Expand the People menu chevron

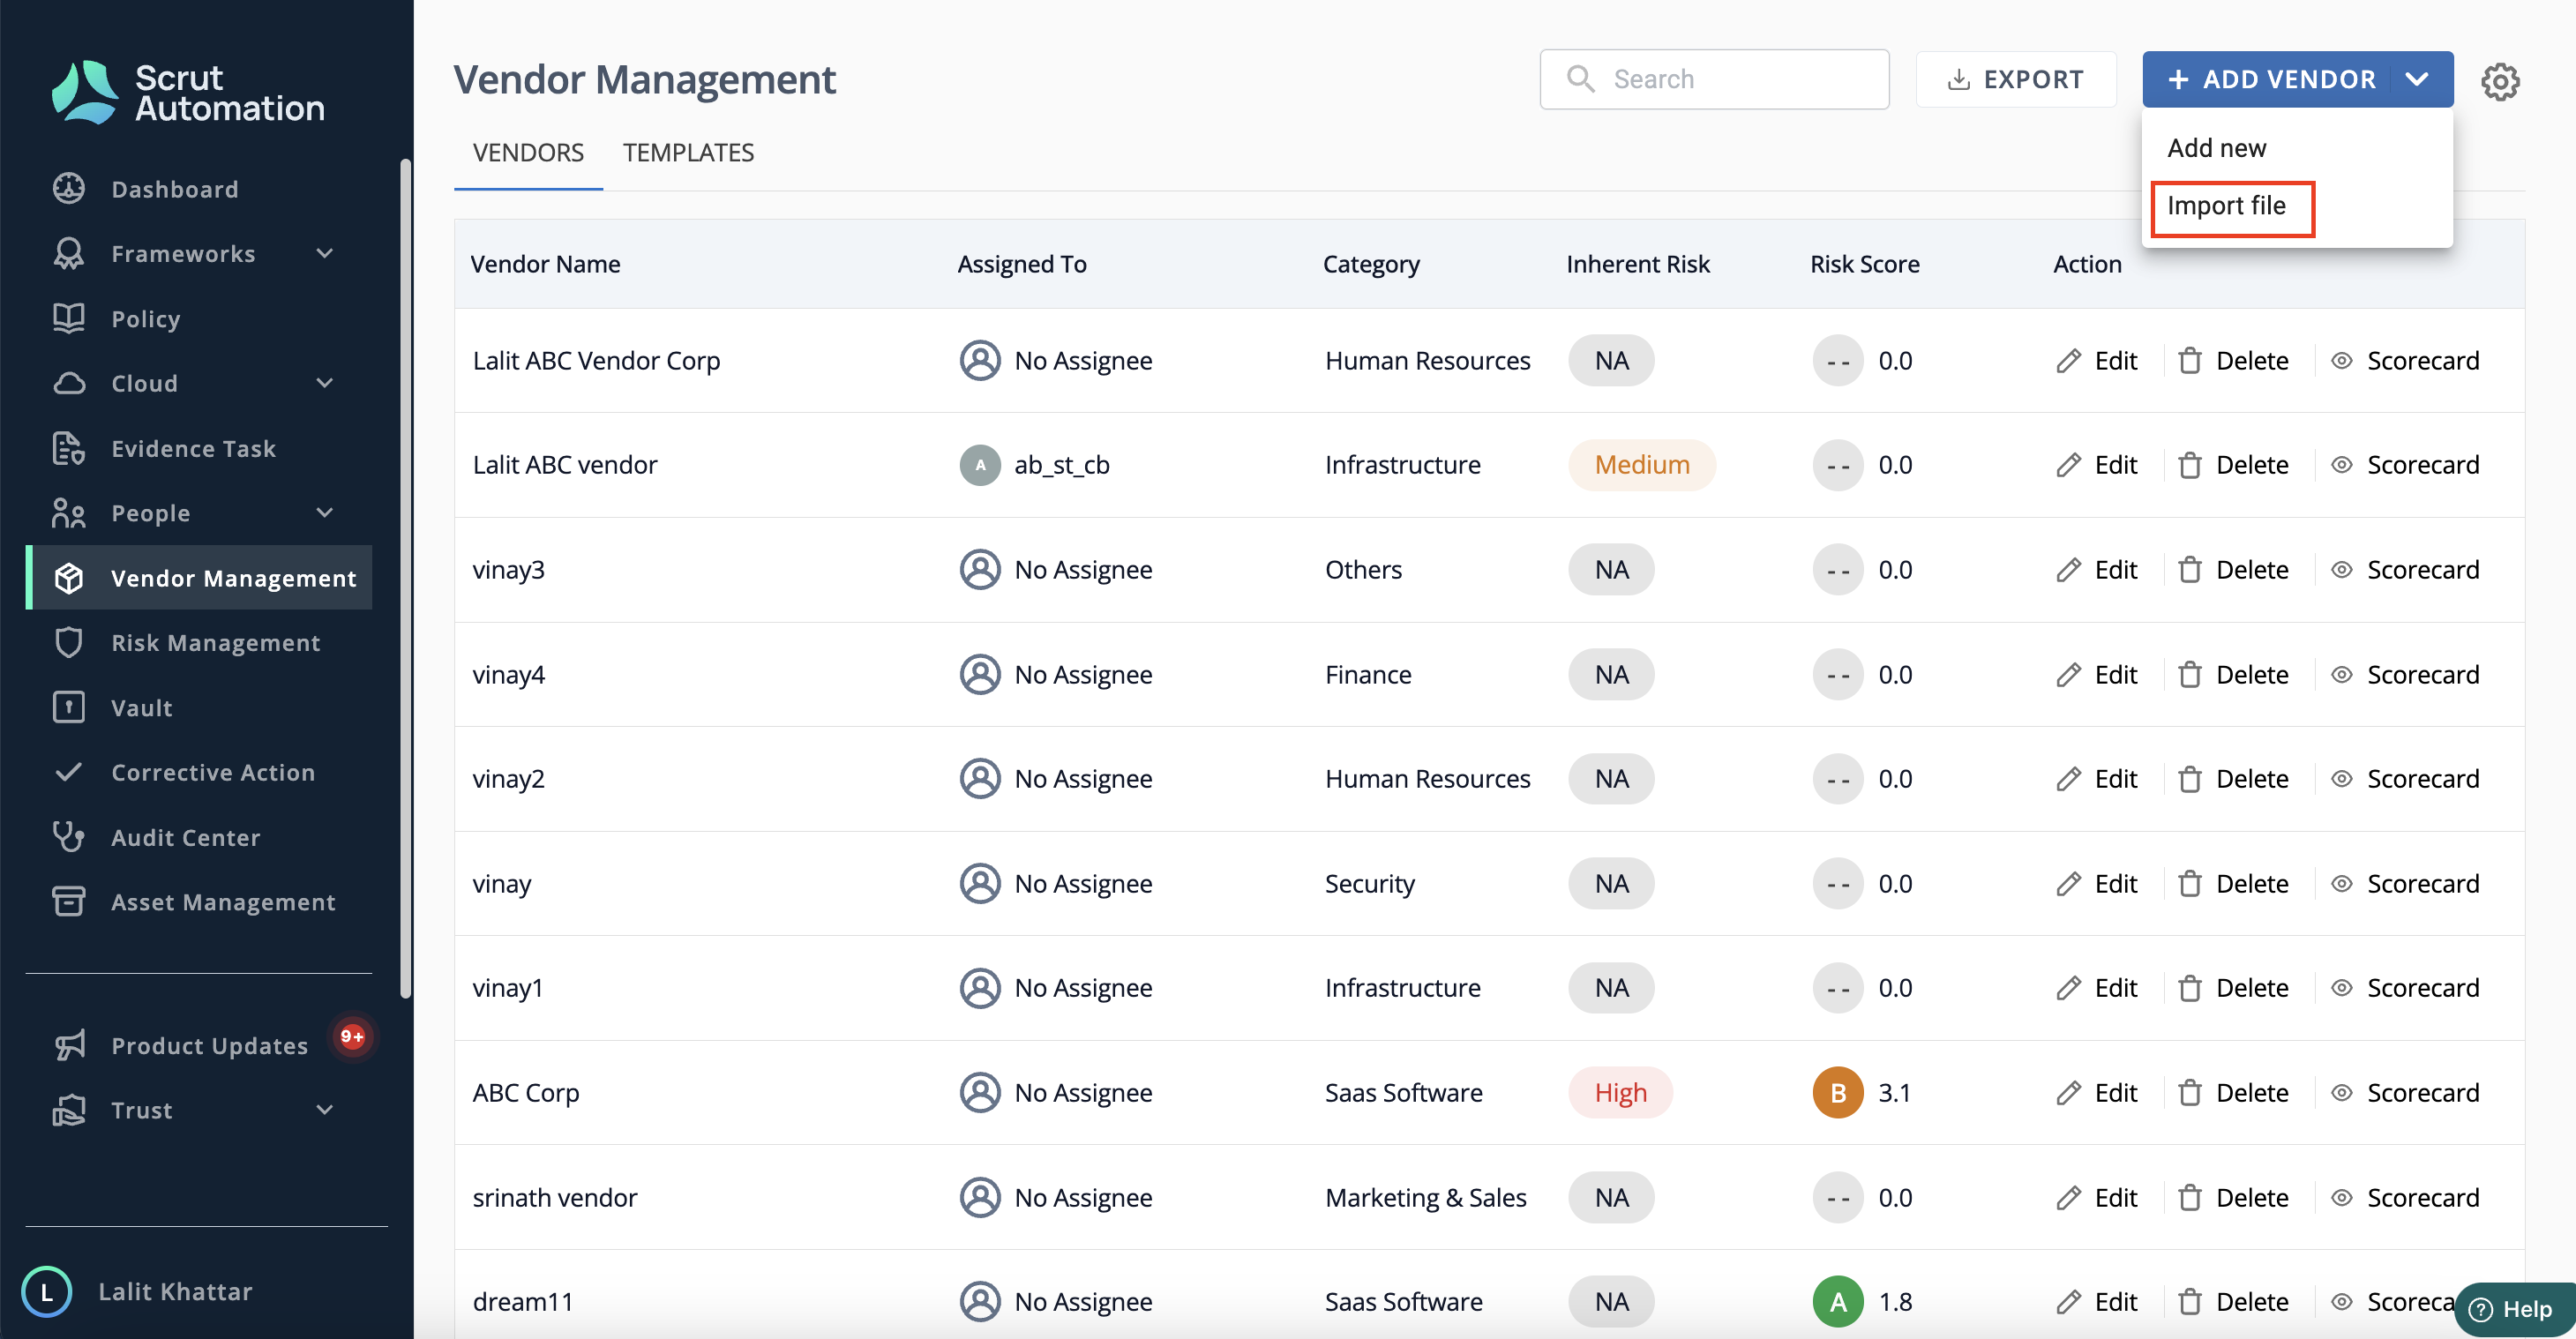point(325,513)
